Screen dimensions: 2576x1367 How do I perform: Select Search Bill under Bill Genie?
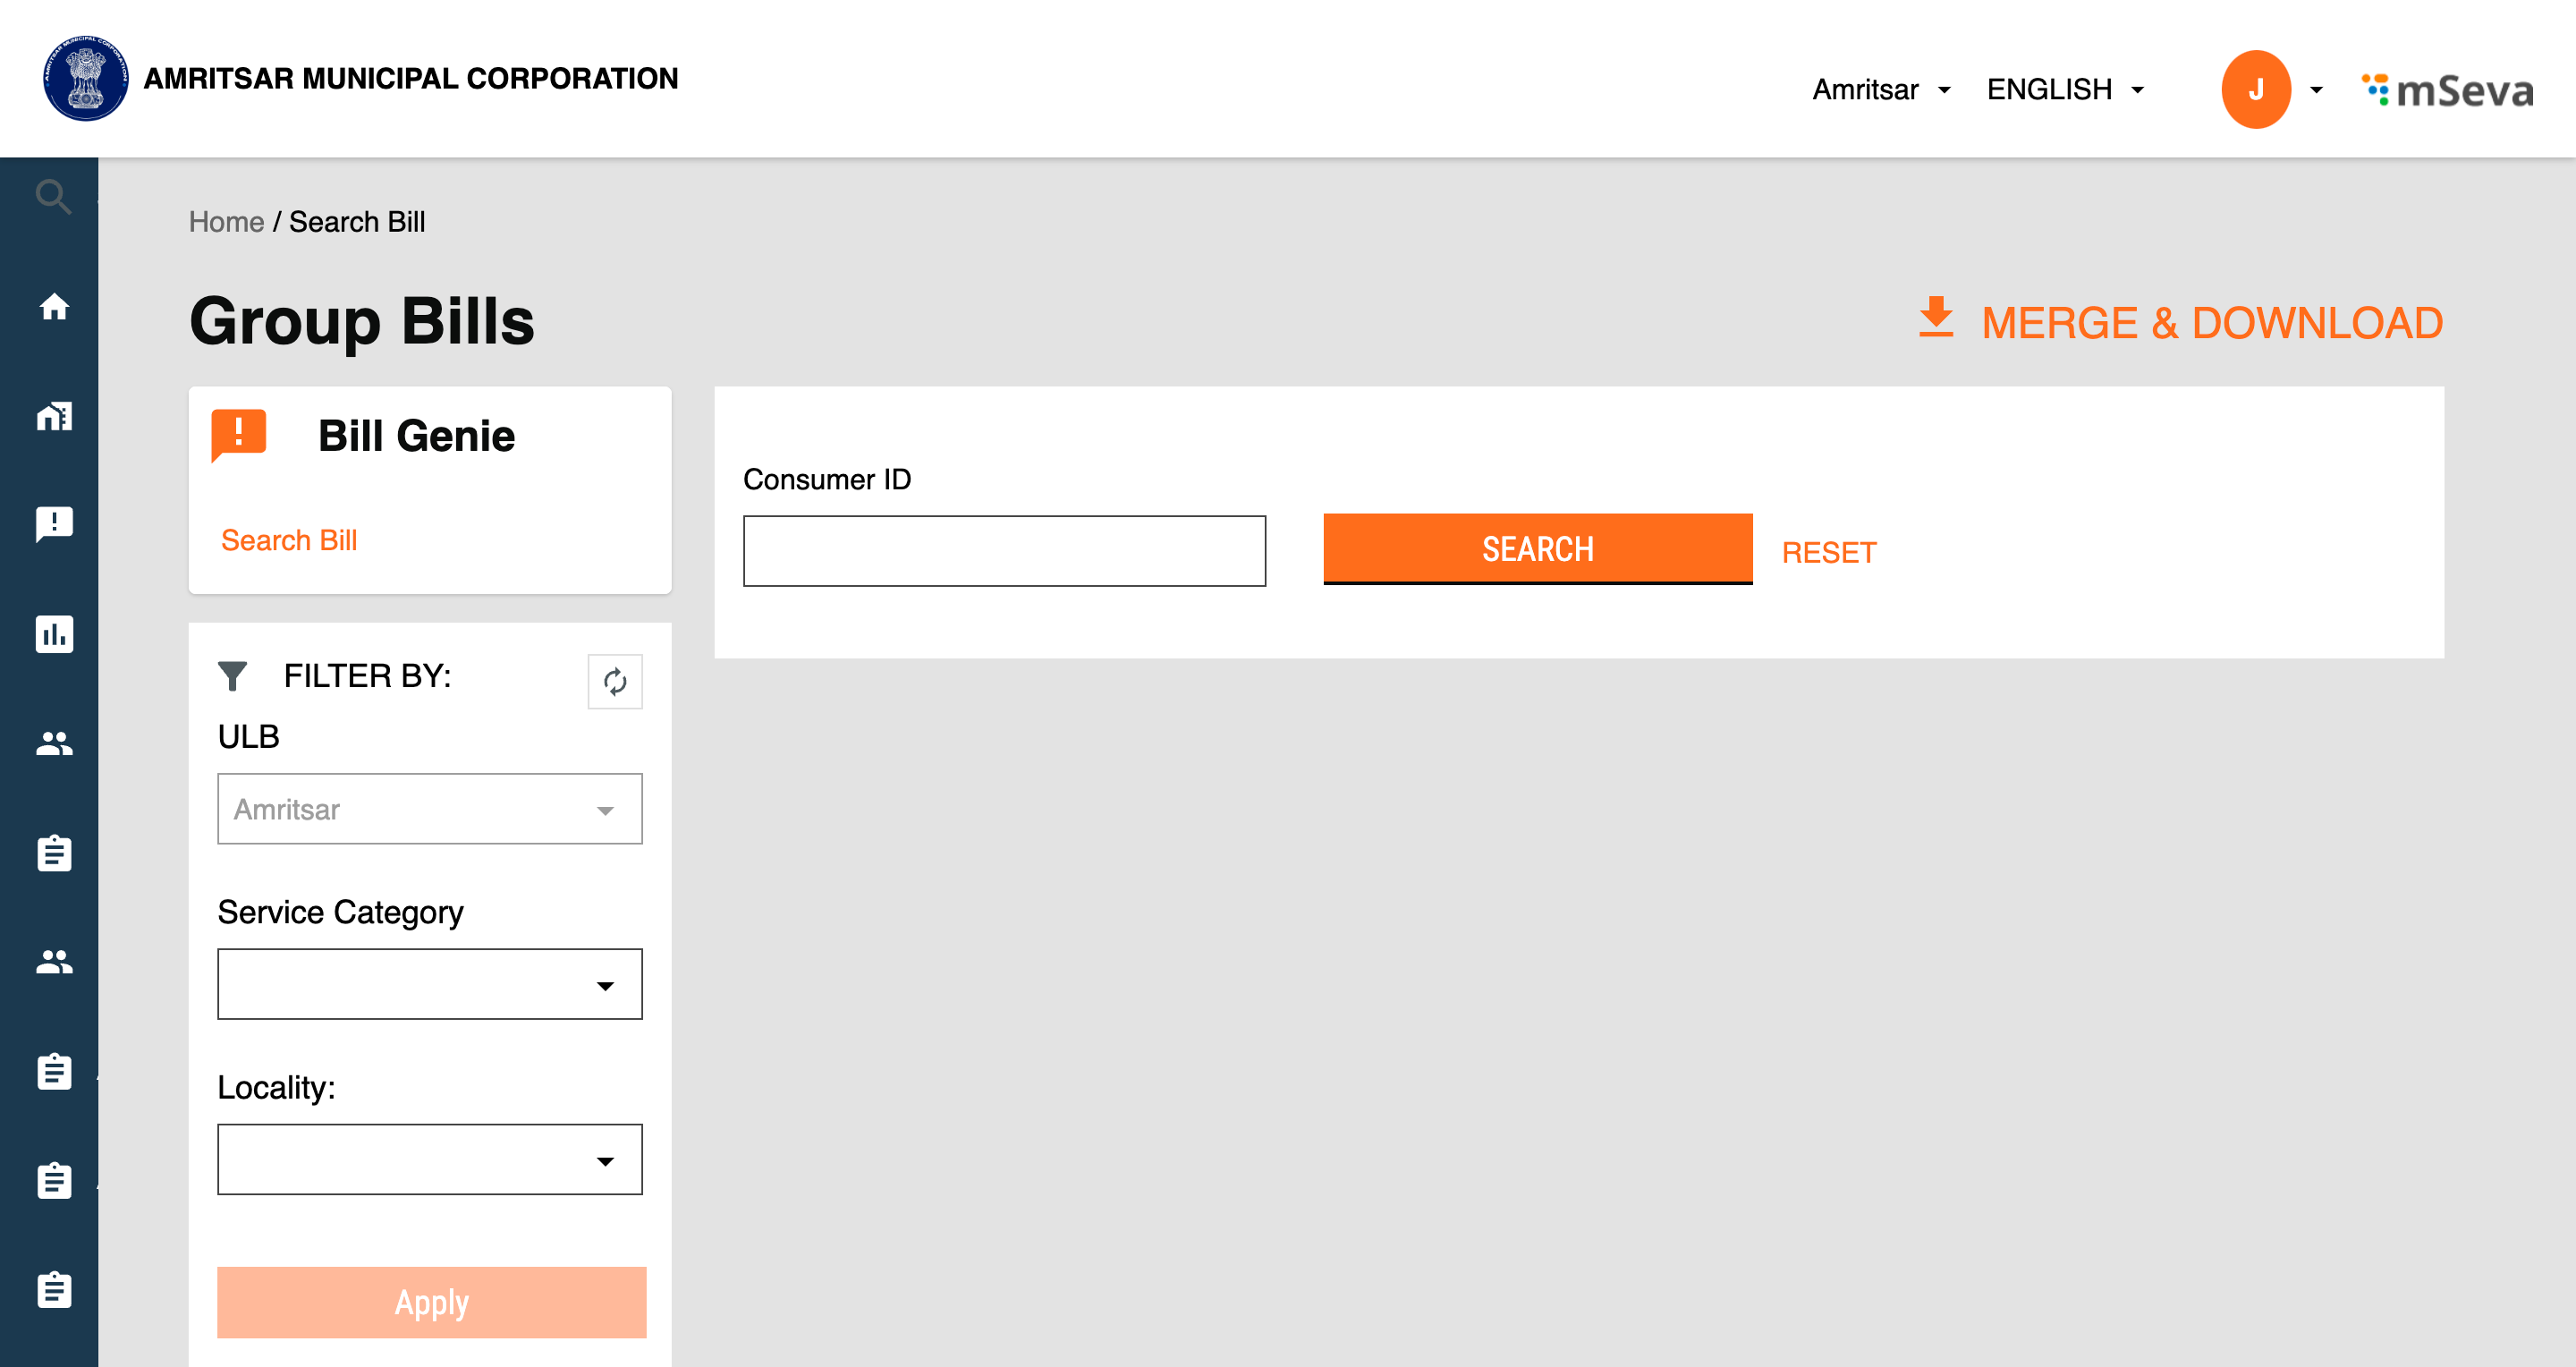(x=289, y=540)
